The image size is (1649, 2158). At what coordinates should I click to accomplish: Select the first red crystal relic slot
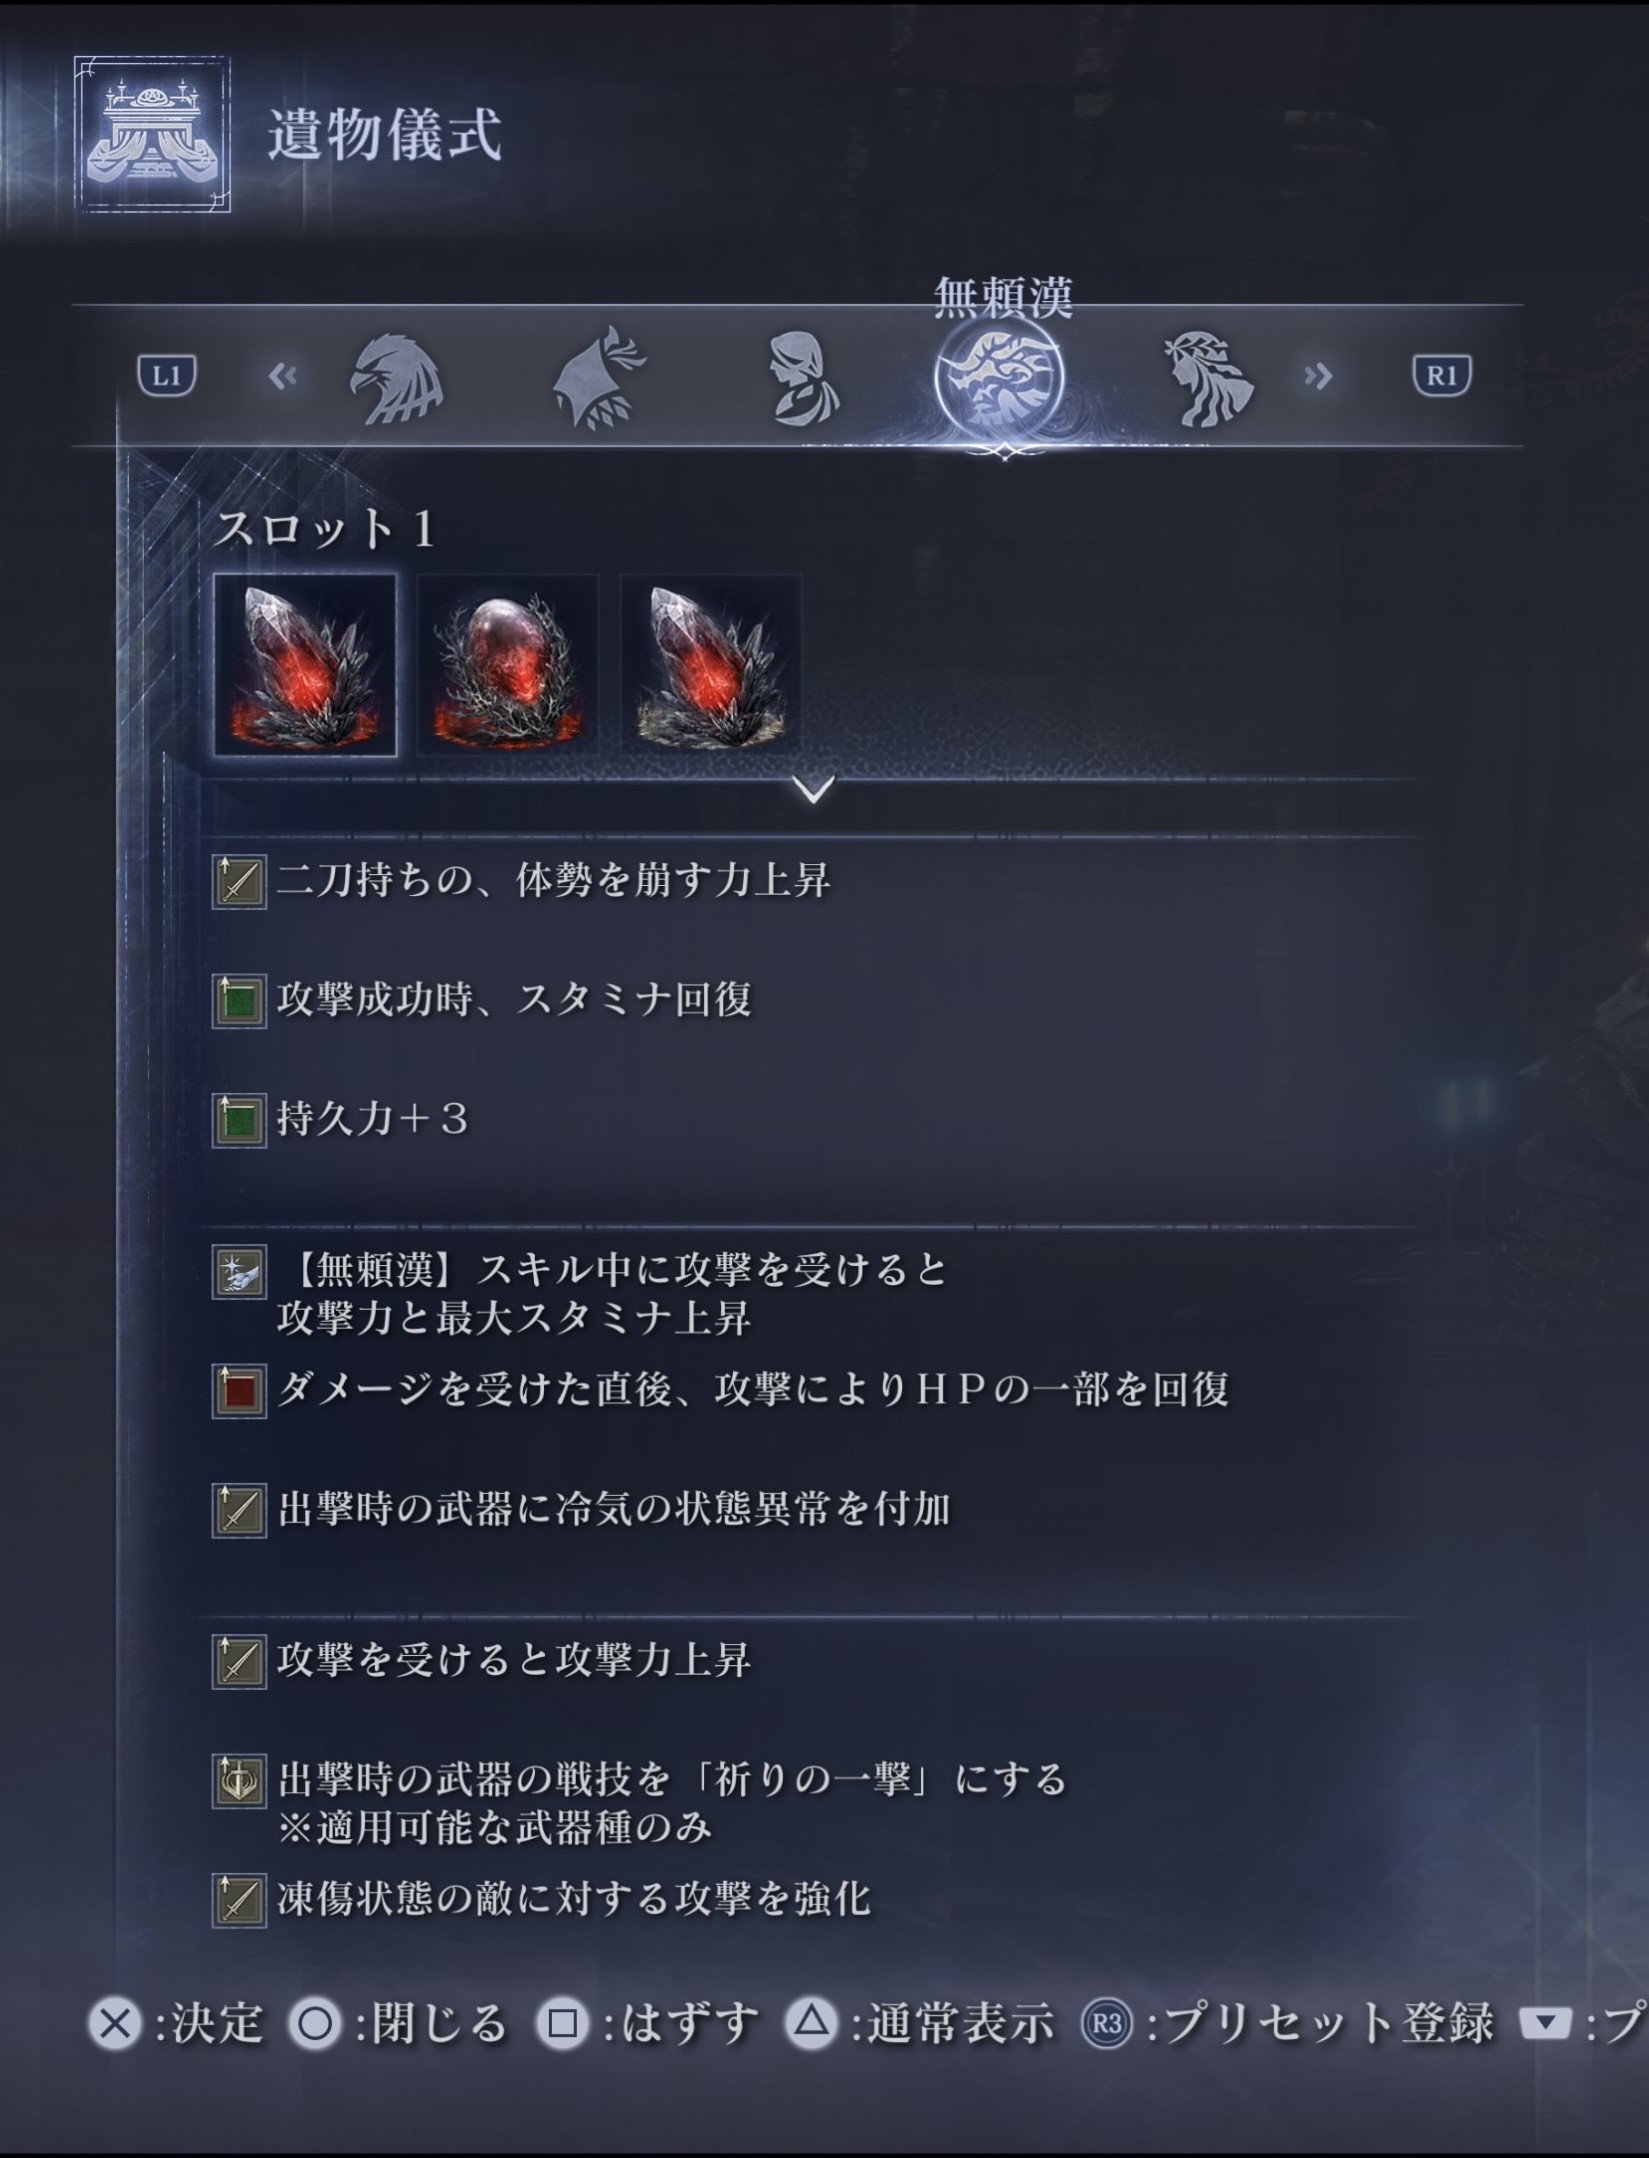pyautogui.click(x=305, y=665)
